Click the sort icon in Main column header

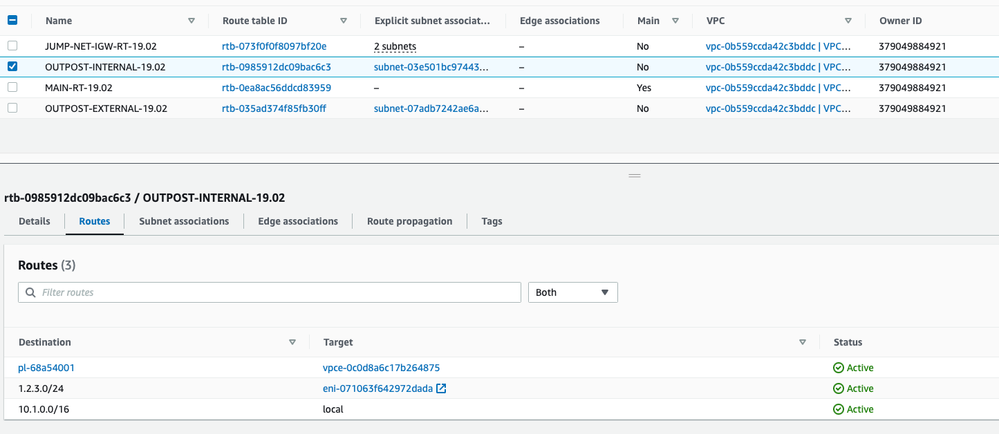tap(675, 20)
